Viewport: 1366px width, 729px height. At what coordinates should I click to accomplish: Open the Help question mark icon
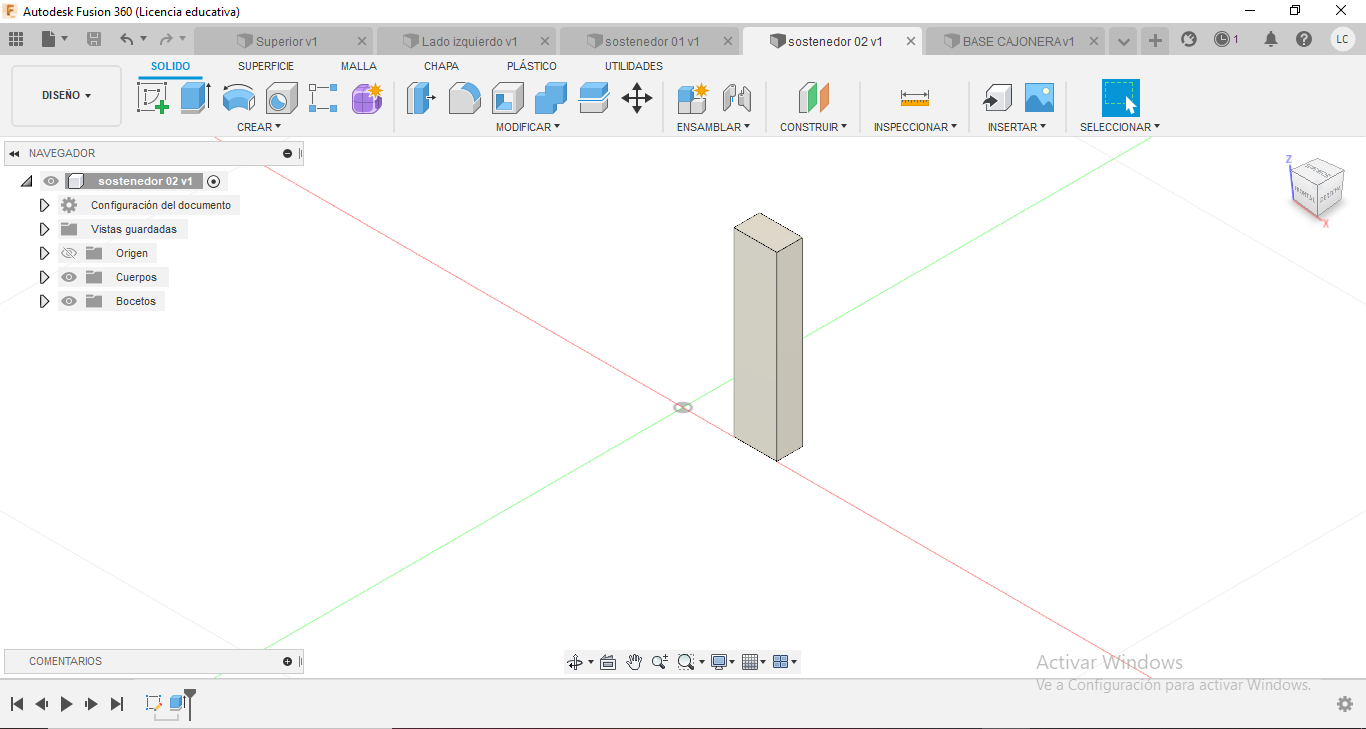click(x=1304, y=39)
